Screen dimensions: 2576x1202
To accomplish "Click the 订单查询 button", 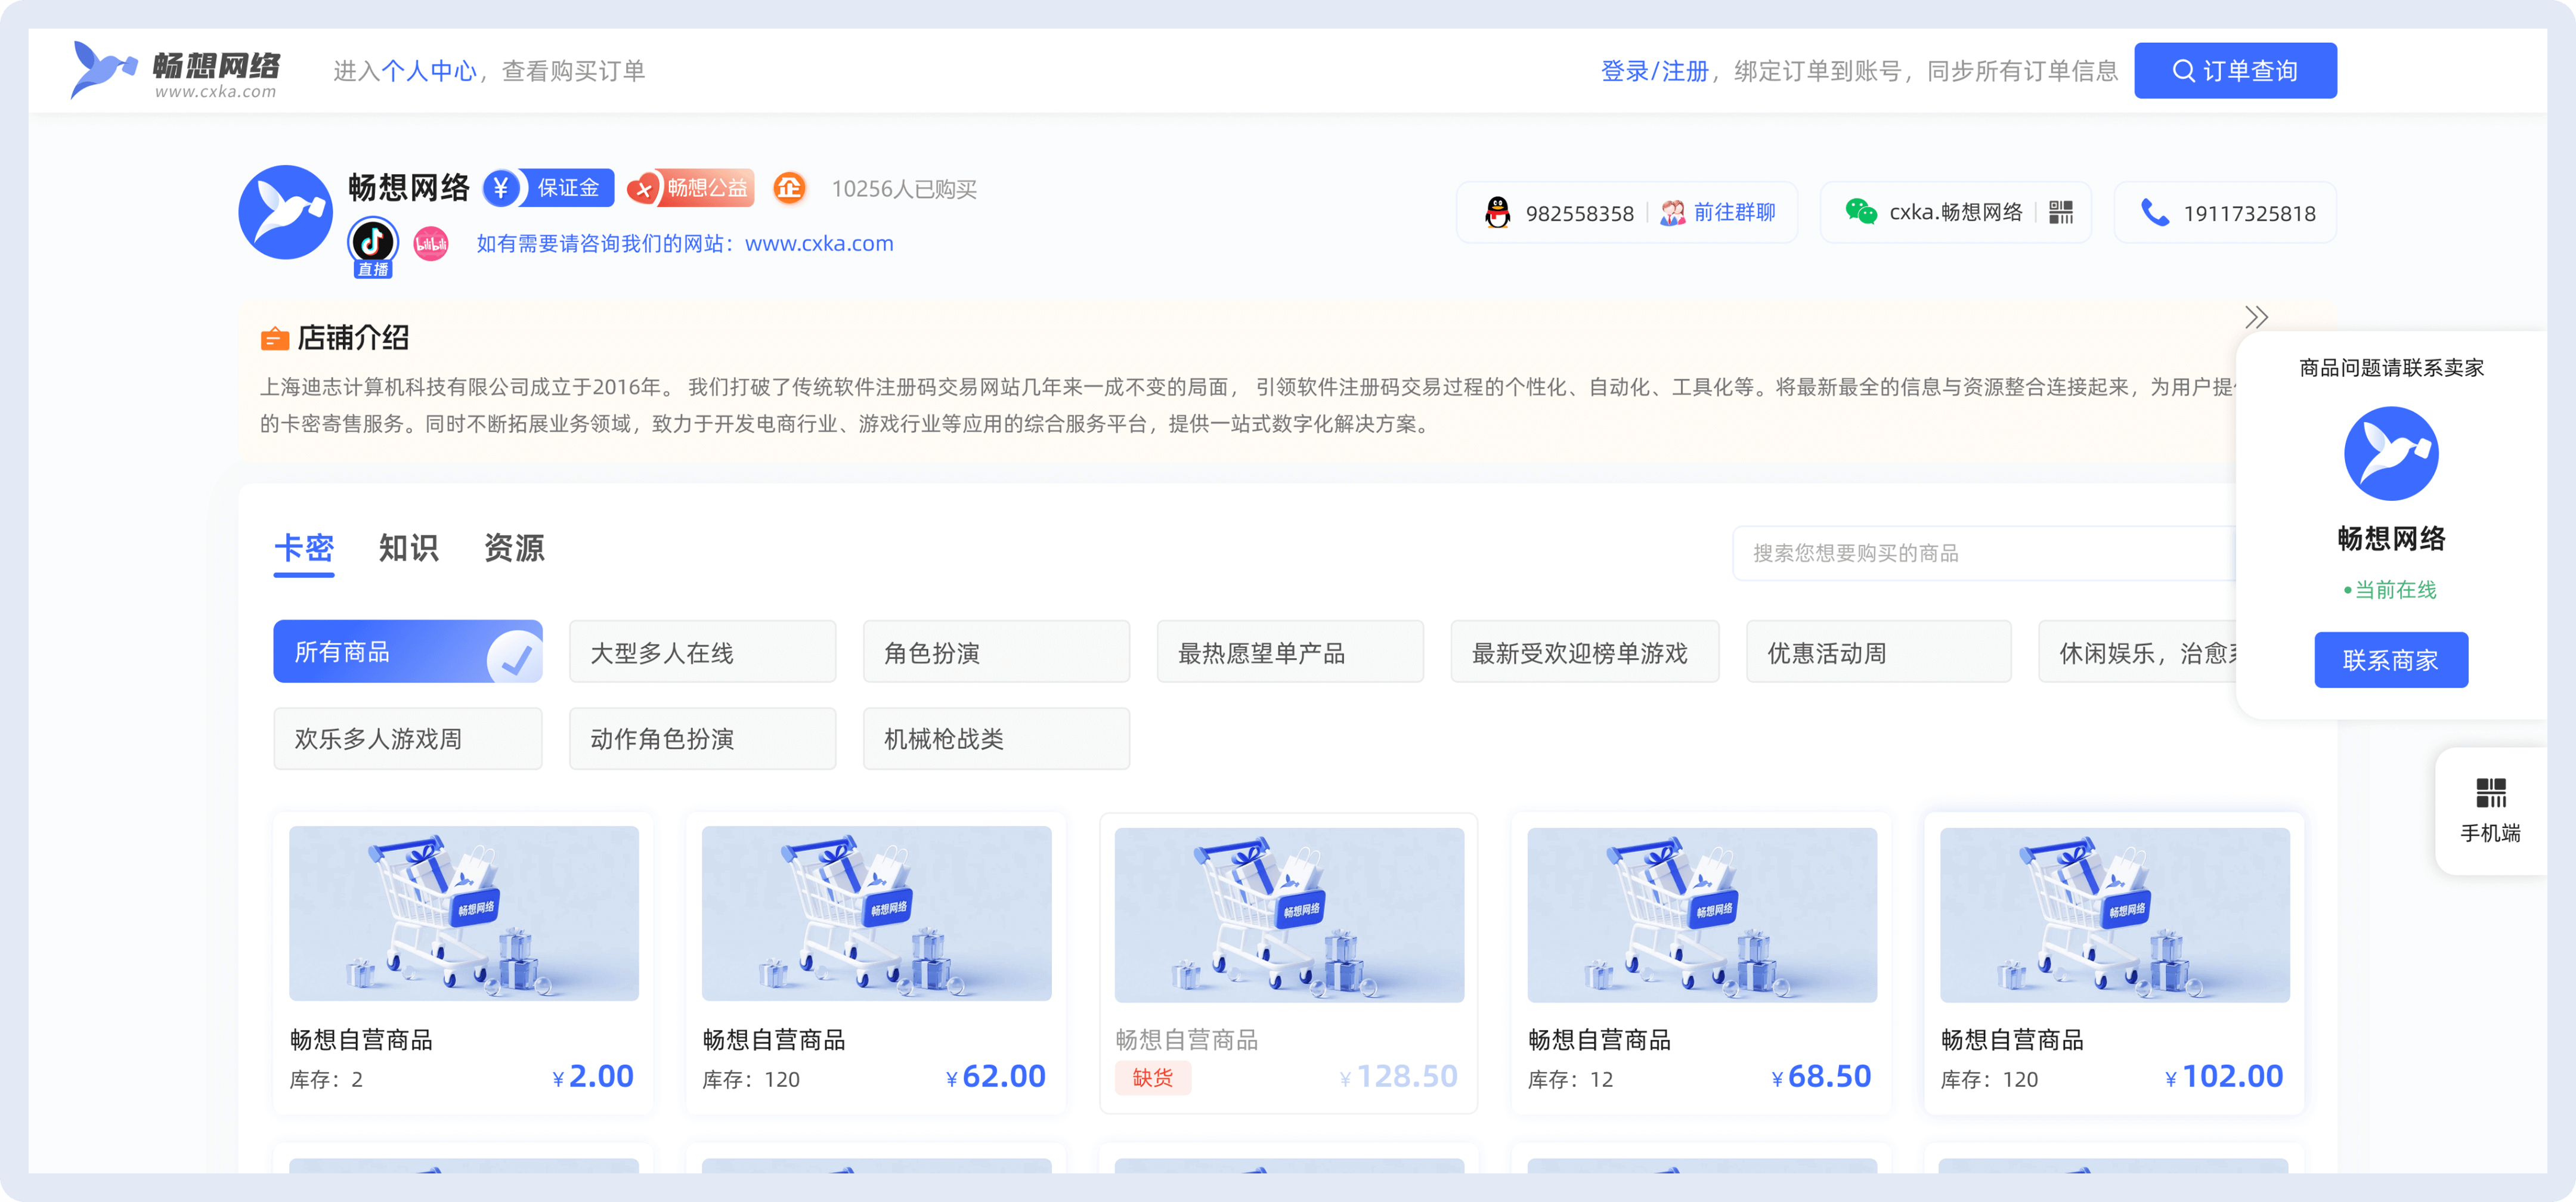I will point(2235,71).
